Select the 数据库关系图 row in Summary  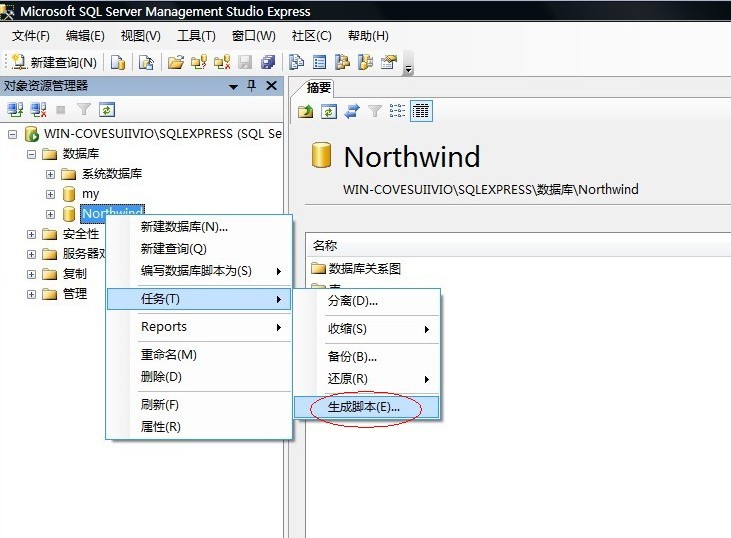point(356,269)
